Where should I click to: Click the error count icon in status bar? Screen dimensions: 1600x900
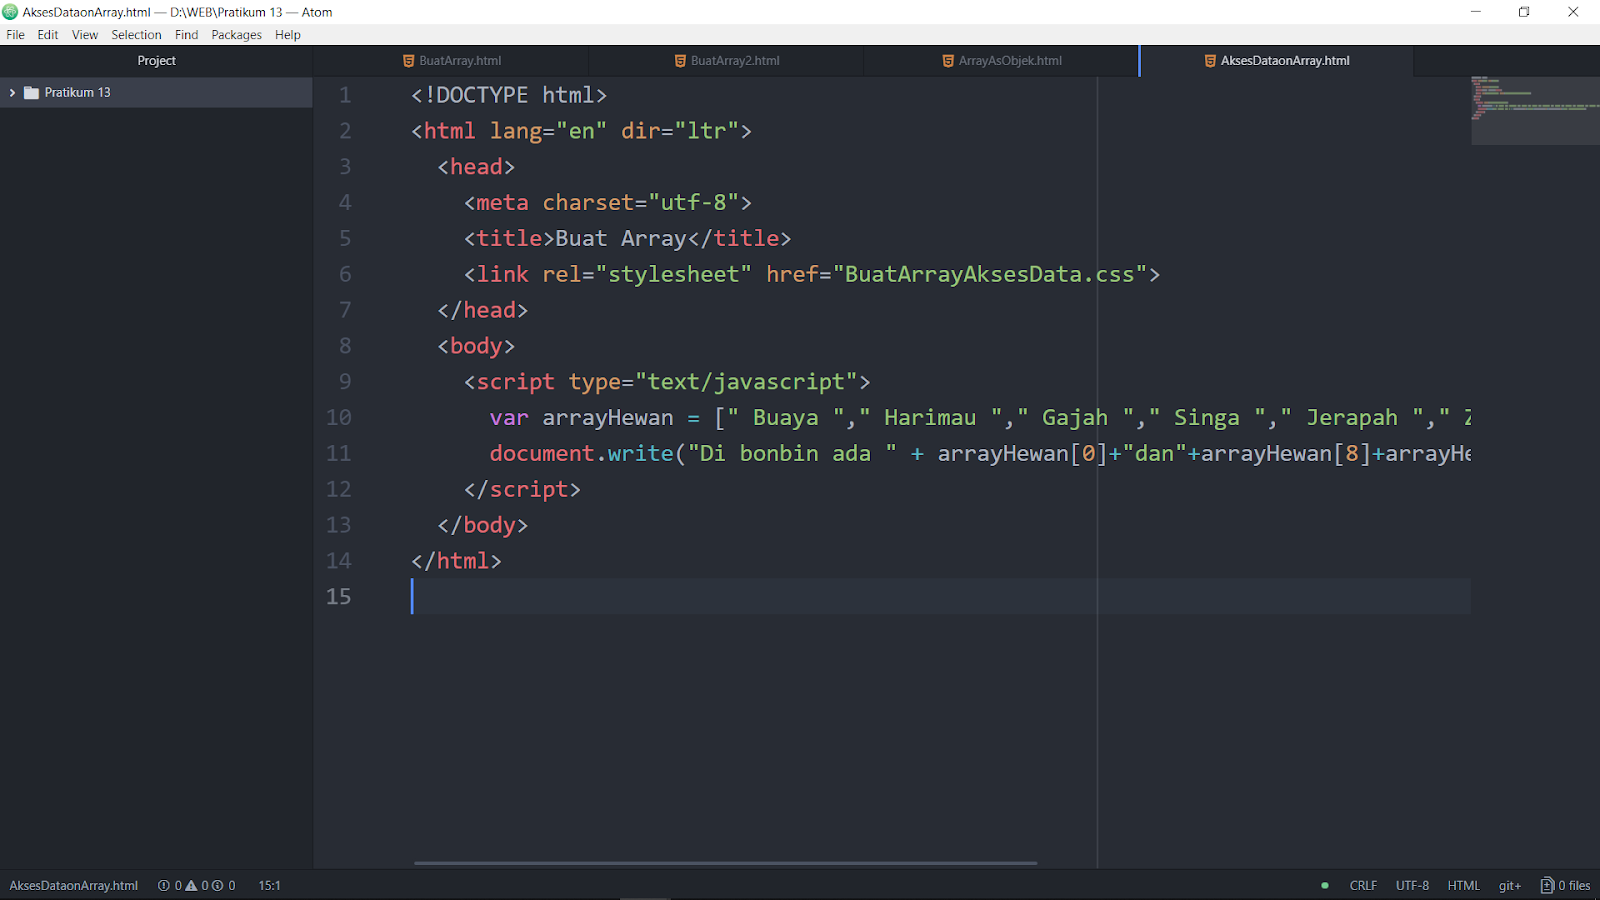(165, 885)
